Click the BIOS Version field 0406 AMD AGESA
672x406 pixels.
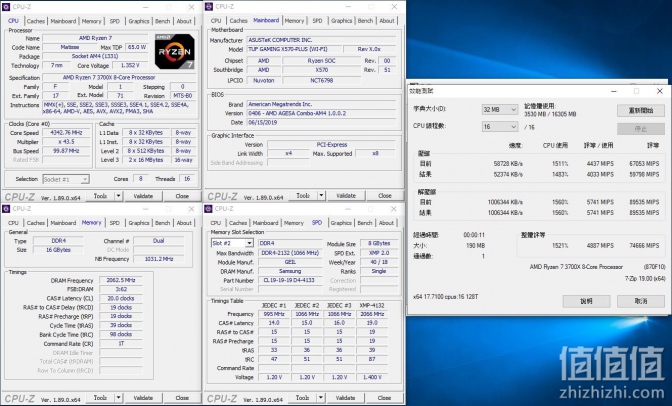[x=321, y=114]
